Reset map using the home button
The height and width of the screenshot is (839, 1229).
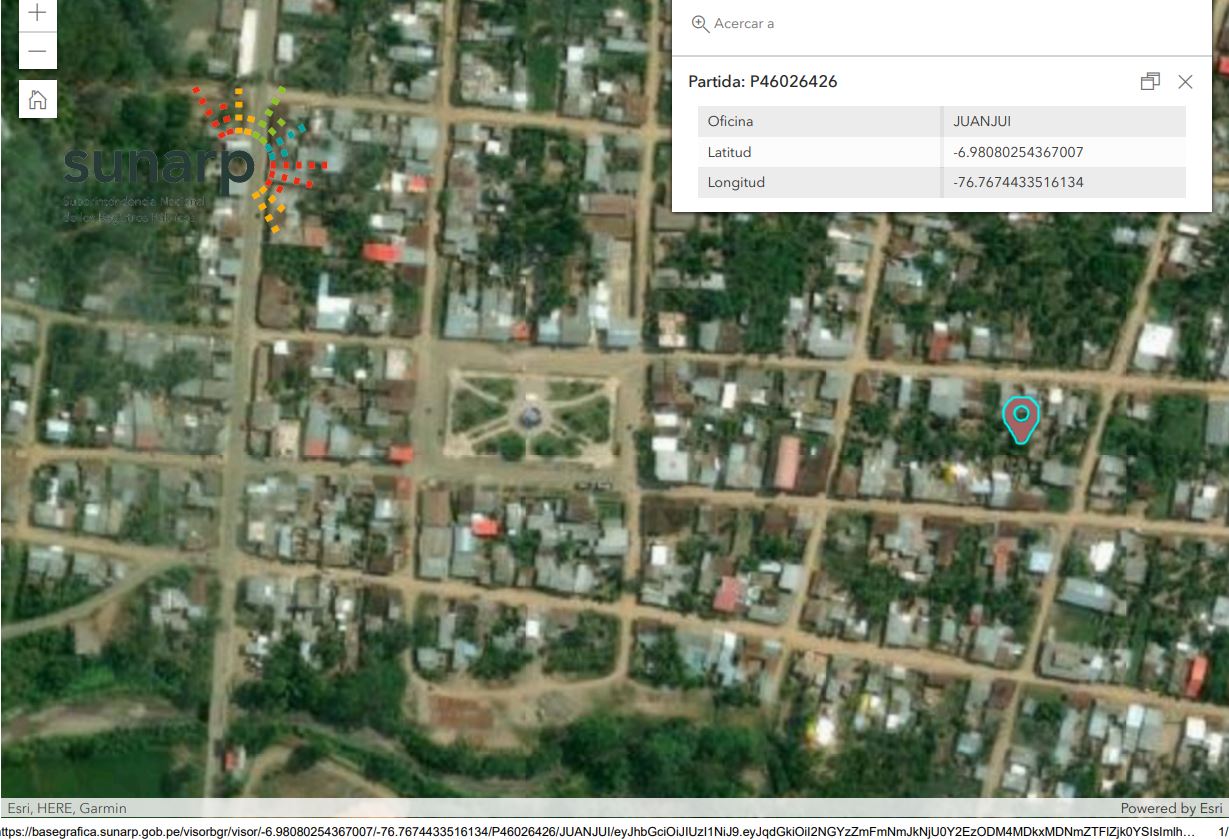pos(37,99)
